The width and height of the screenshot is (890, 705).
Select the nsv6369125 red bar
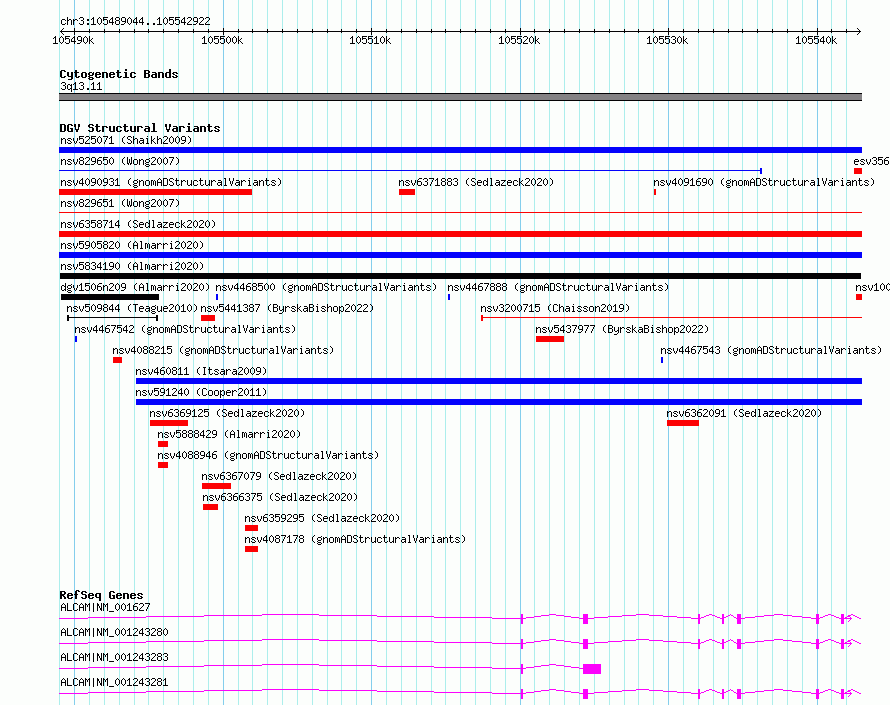pyautogui.click(x=169, y=423)
